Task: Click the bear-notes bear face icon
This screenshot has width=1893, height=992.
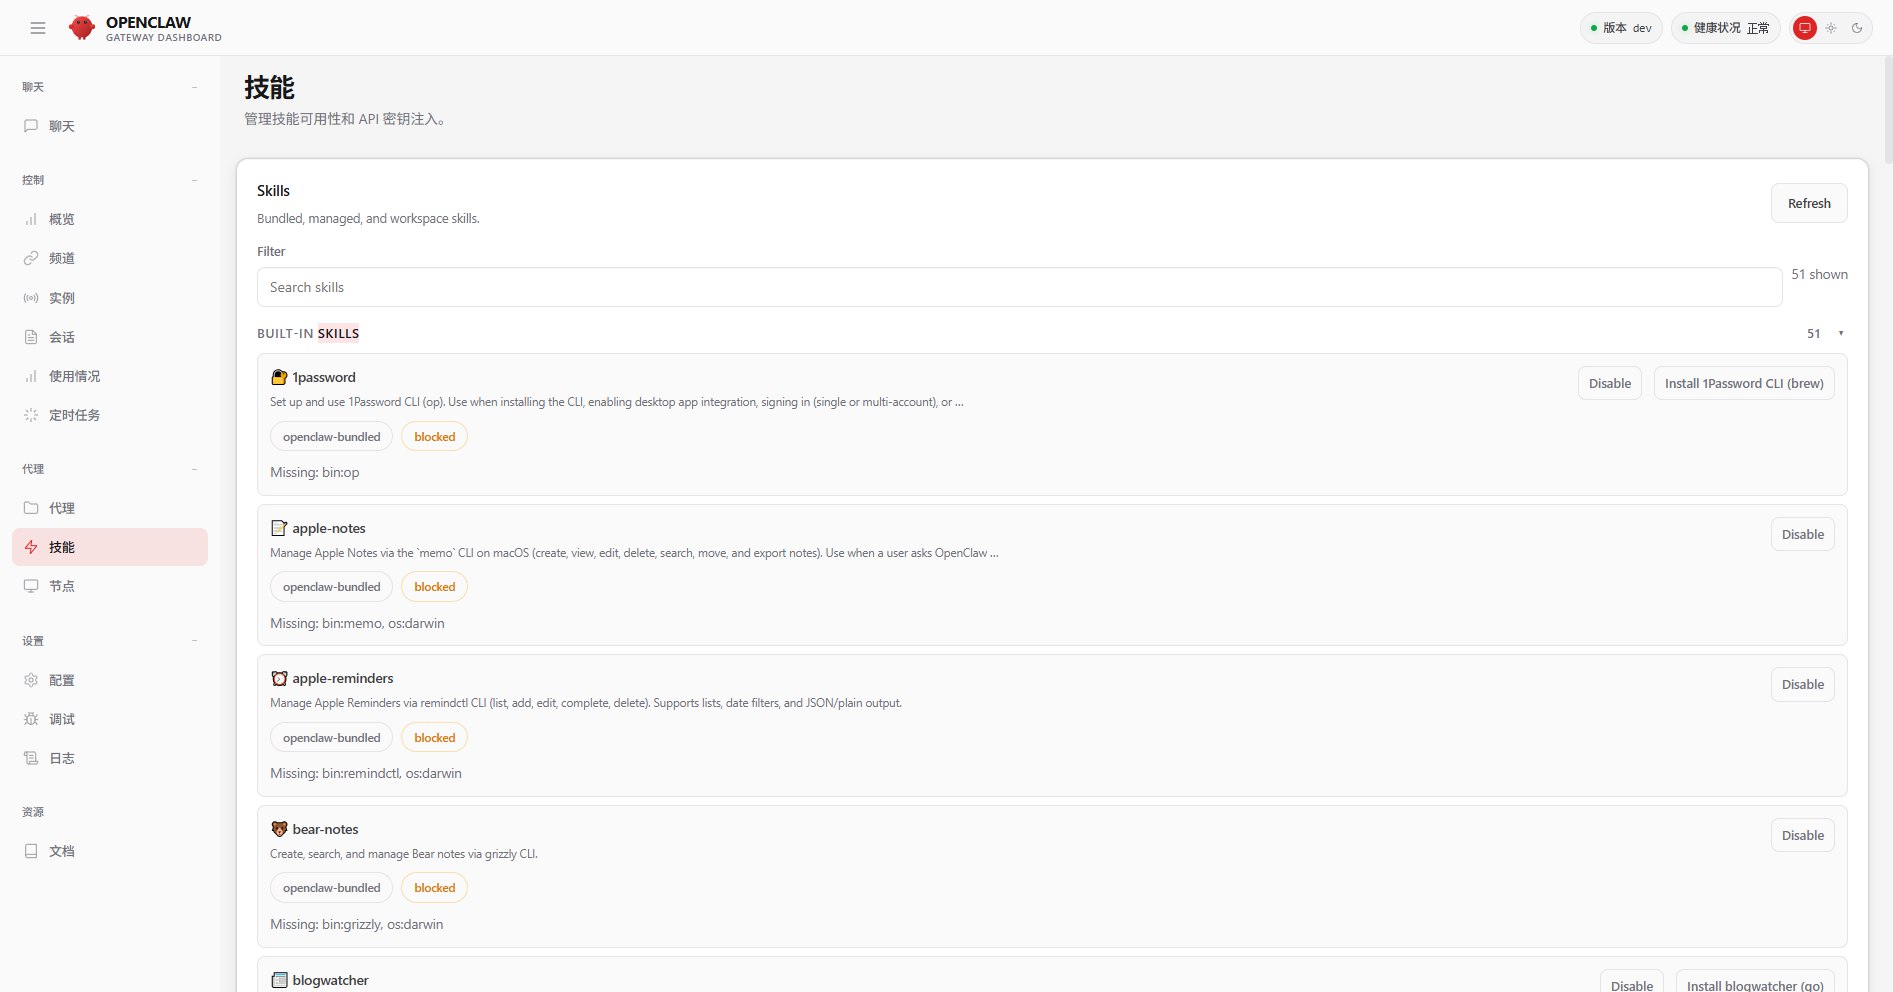Action: click(279, 829)
